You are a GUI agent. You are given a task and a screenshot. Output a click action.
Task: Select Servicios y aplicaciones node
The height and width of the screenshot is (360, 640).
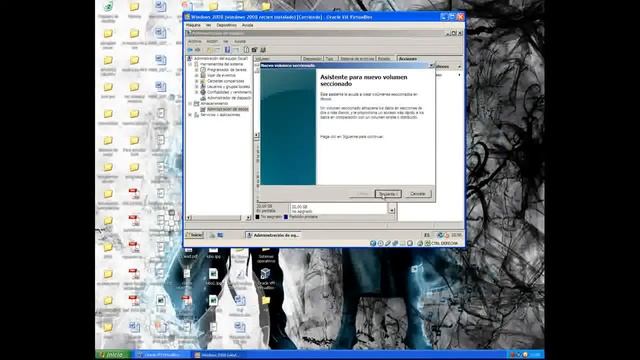[x=220, y=115]
